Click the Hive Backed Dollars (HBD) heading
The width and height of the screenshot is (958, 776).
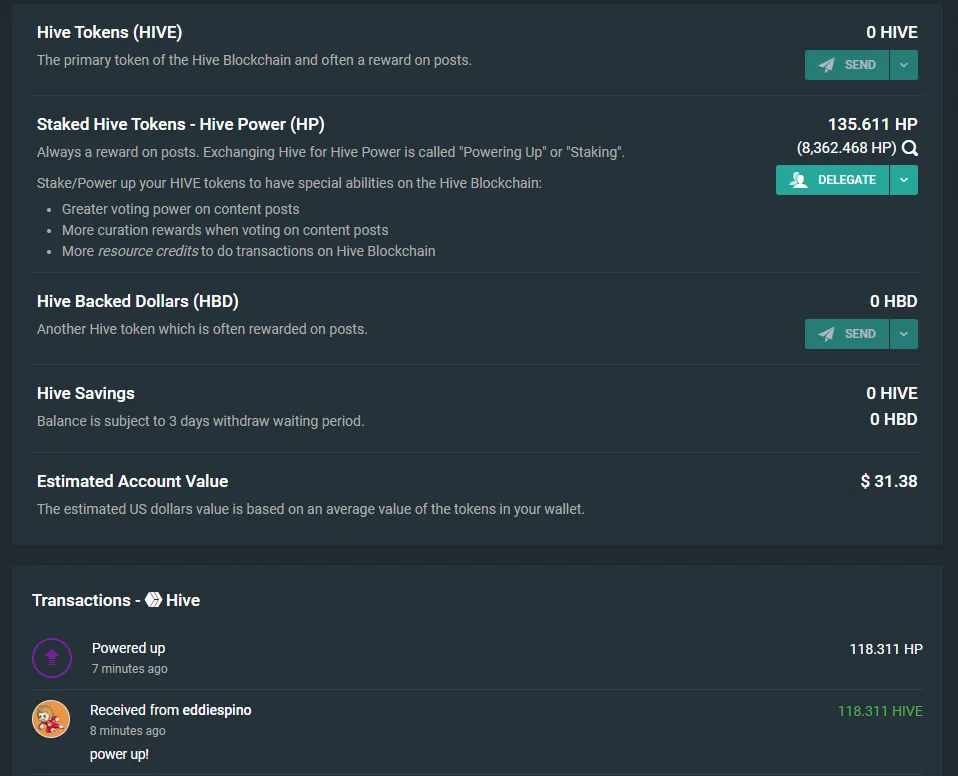coord(137,301)
